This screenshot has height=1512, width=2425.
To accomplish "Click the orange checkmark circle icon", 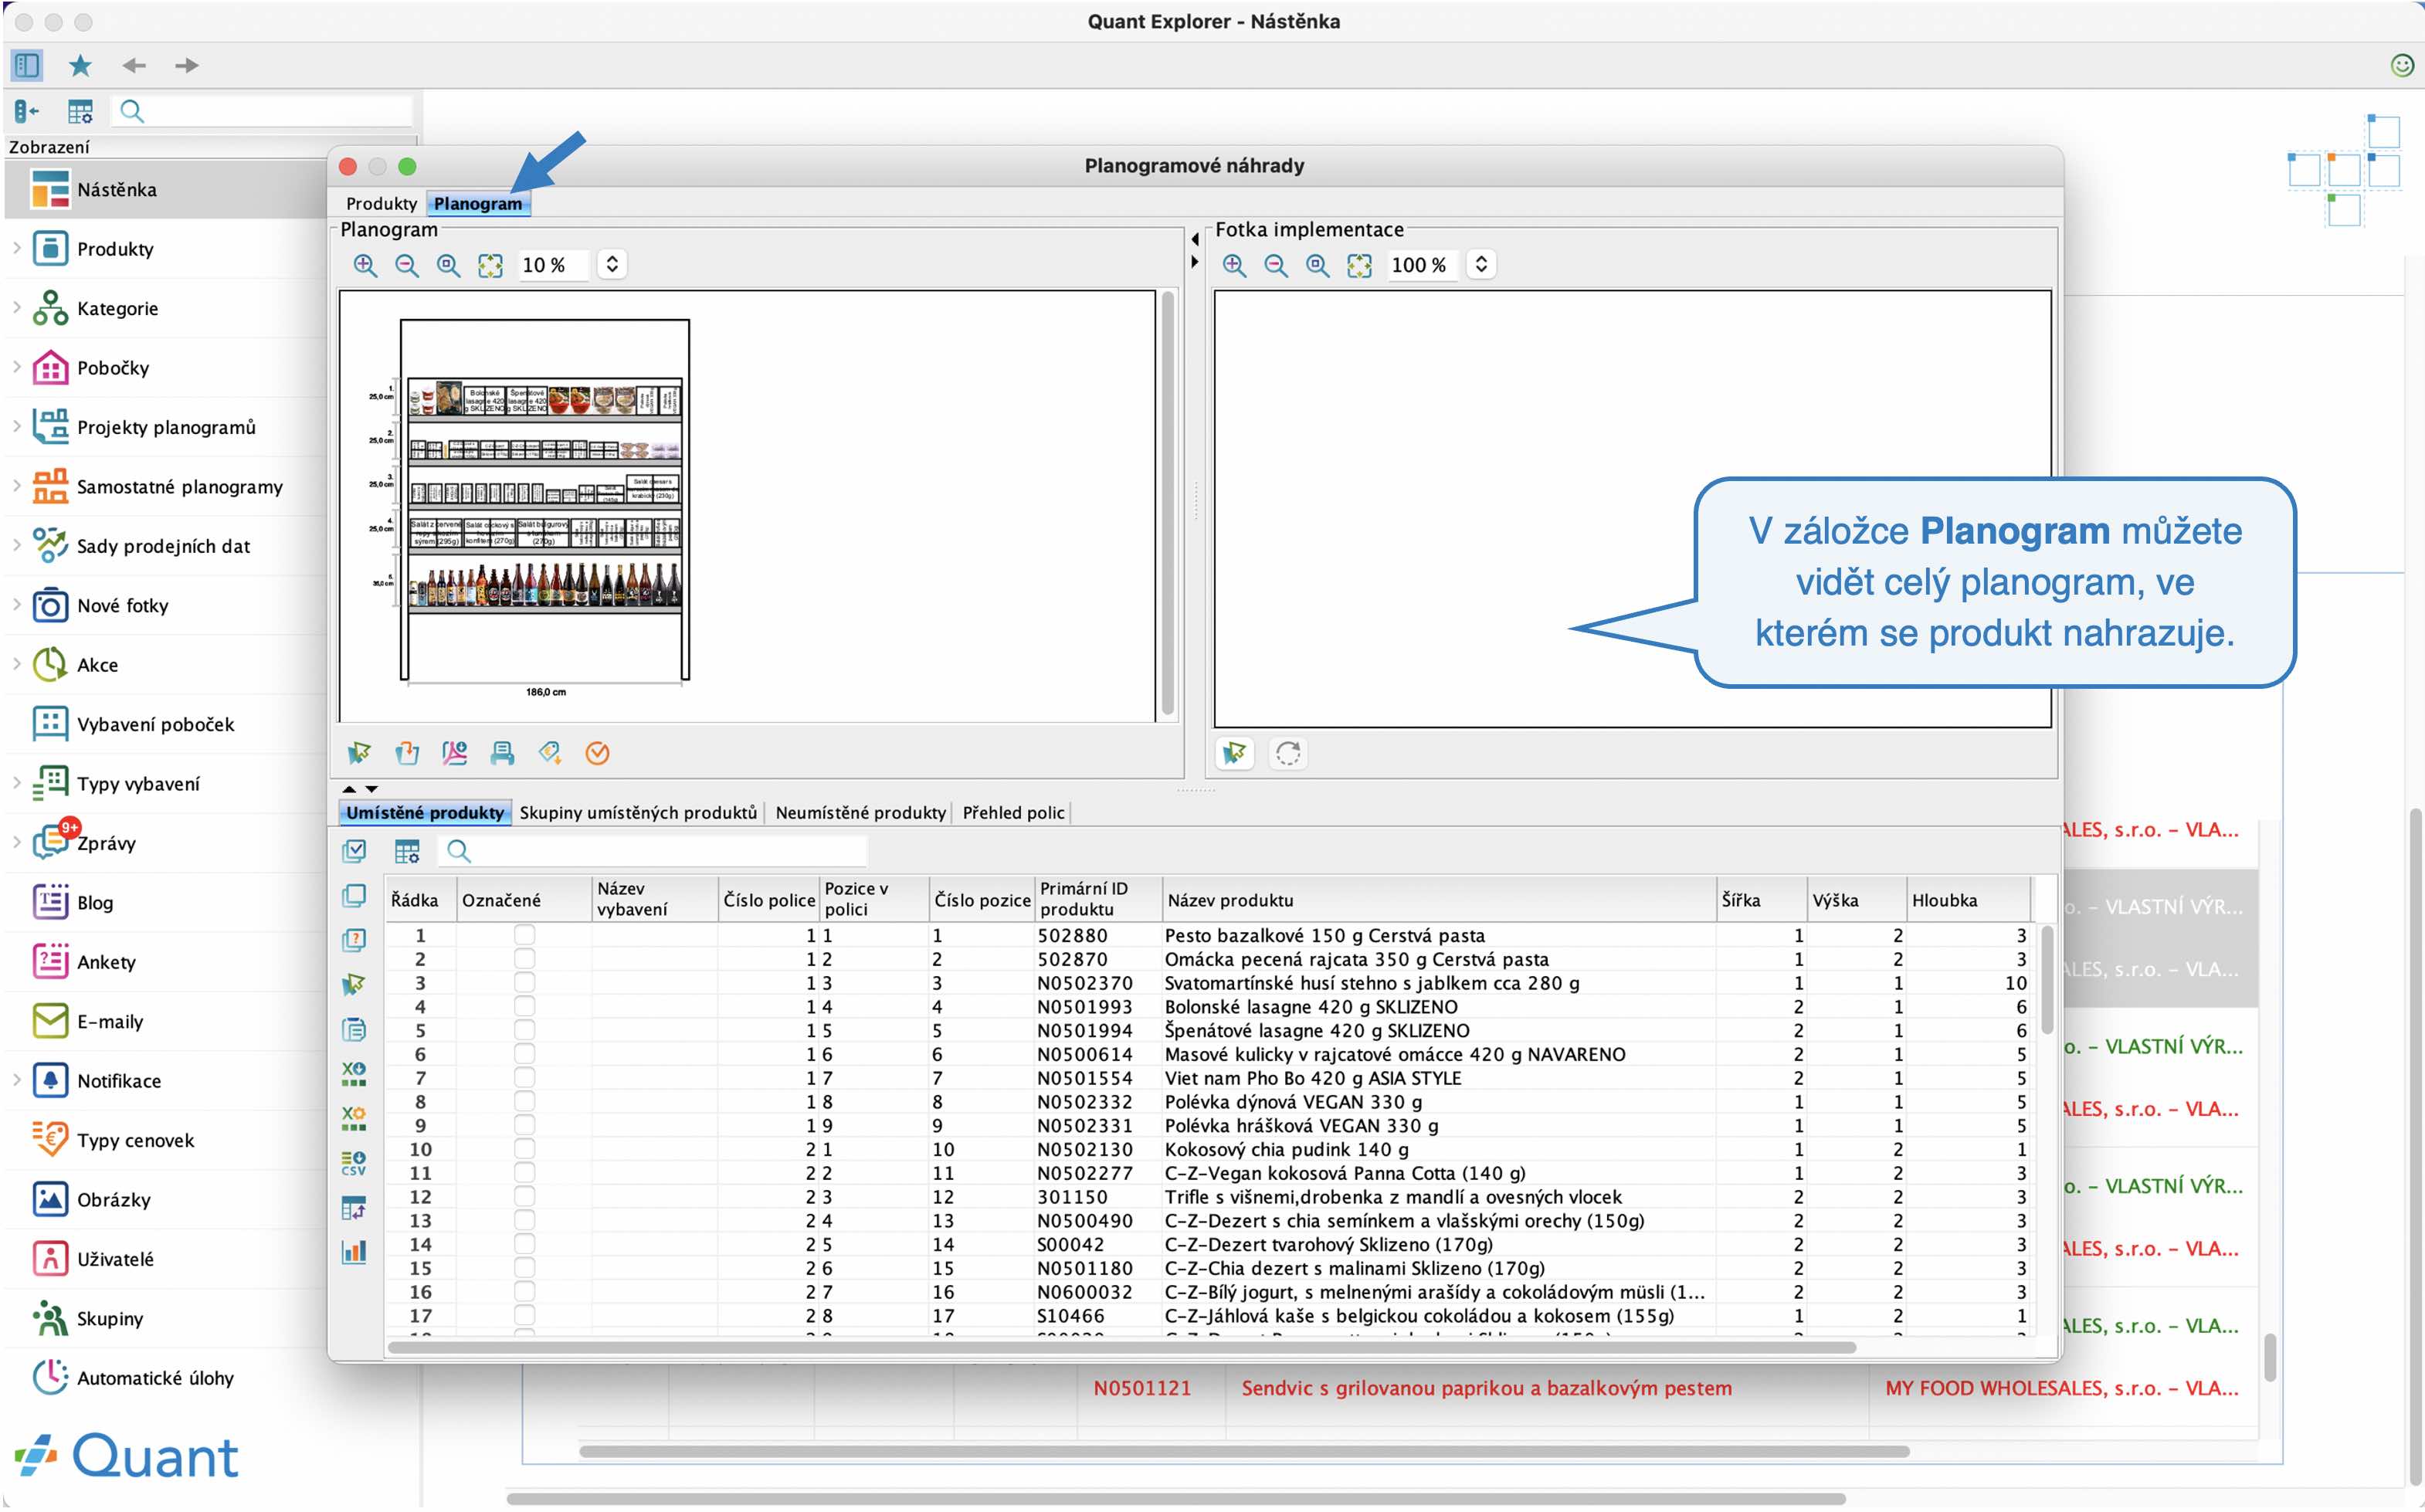I will point(597,753).
